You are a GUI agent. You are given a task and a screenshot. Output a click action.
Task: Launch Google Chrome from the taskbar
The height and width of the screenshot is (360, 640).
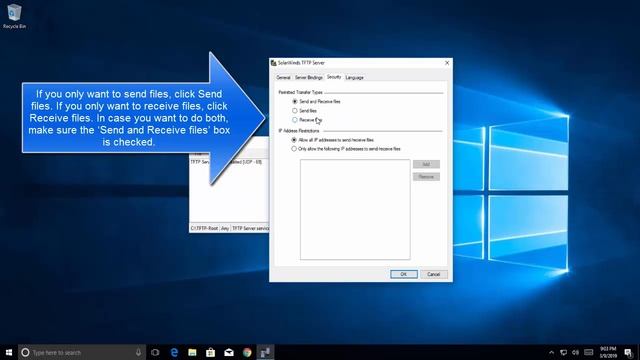247,352
